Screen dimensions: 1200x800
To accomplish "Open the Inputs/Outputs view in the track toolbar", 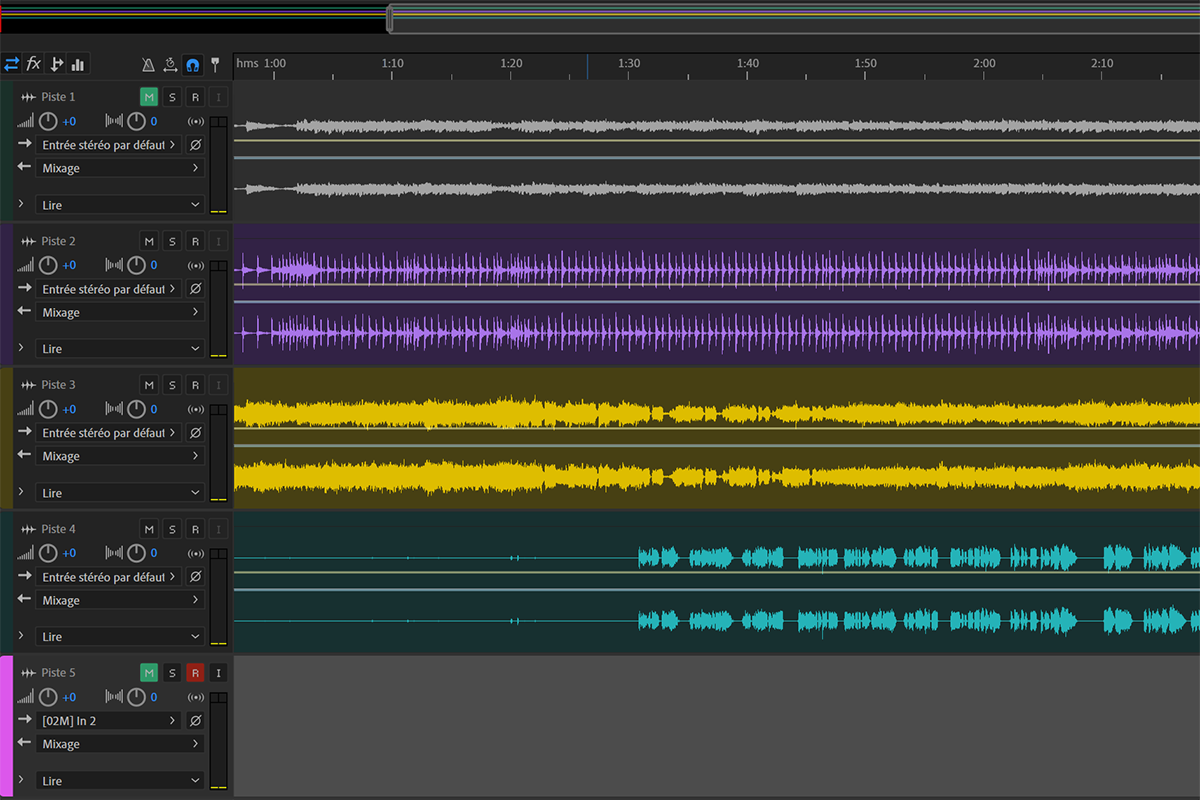I will [12, 64].
